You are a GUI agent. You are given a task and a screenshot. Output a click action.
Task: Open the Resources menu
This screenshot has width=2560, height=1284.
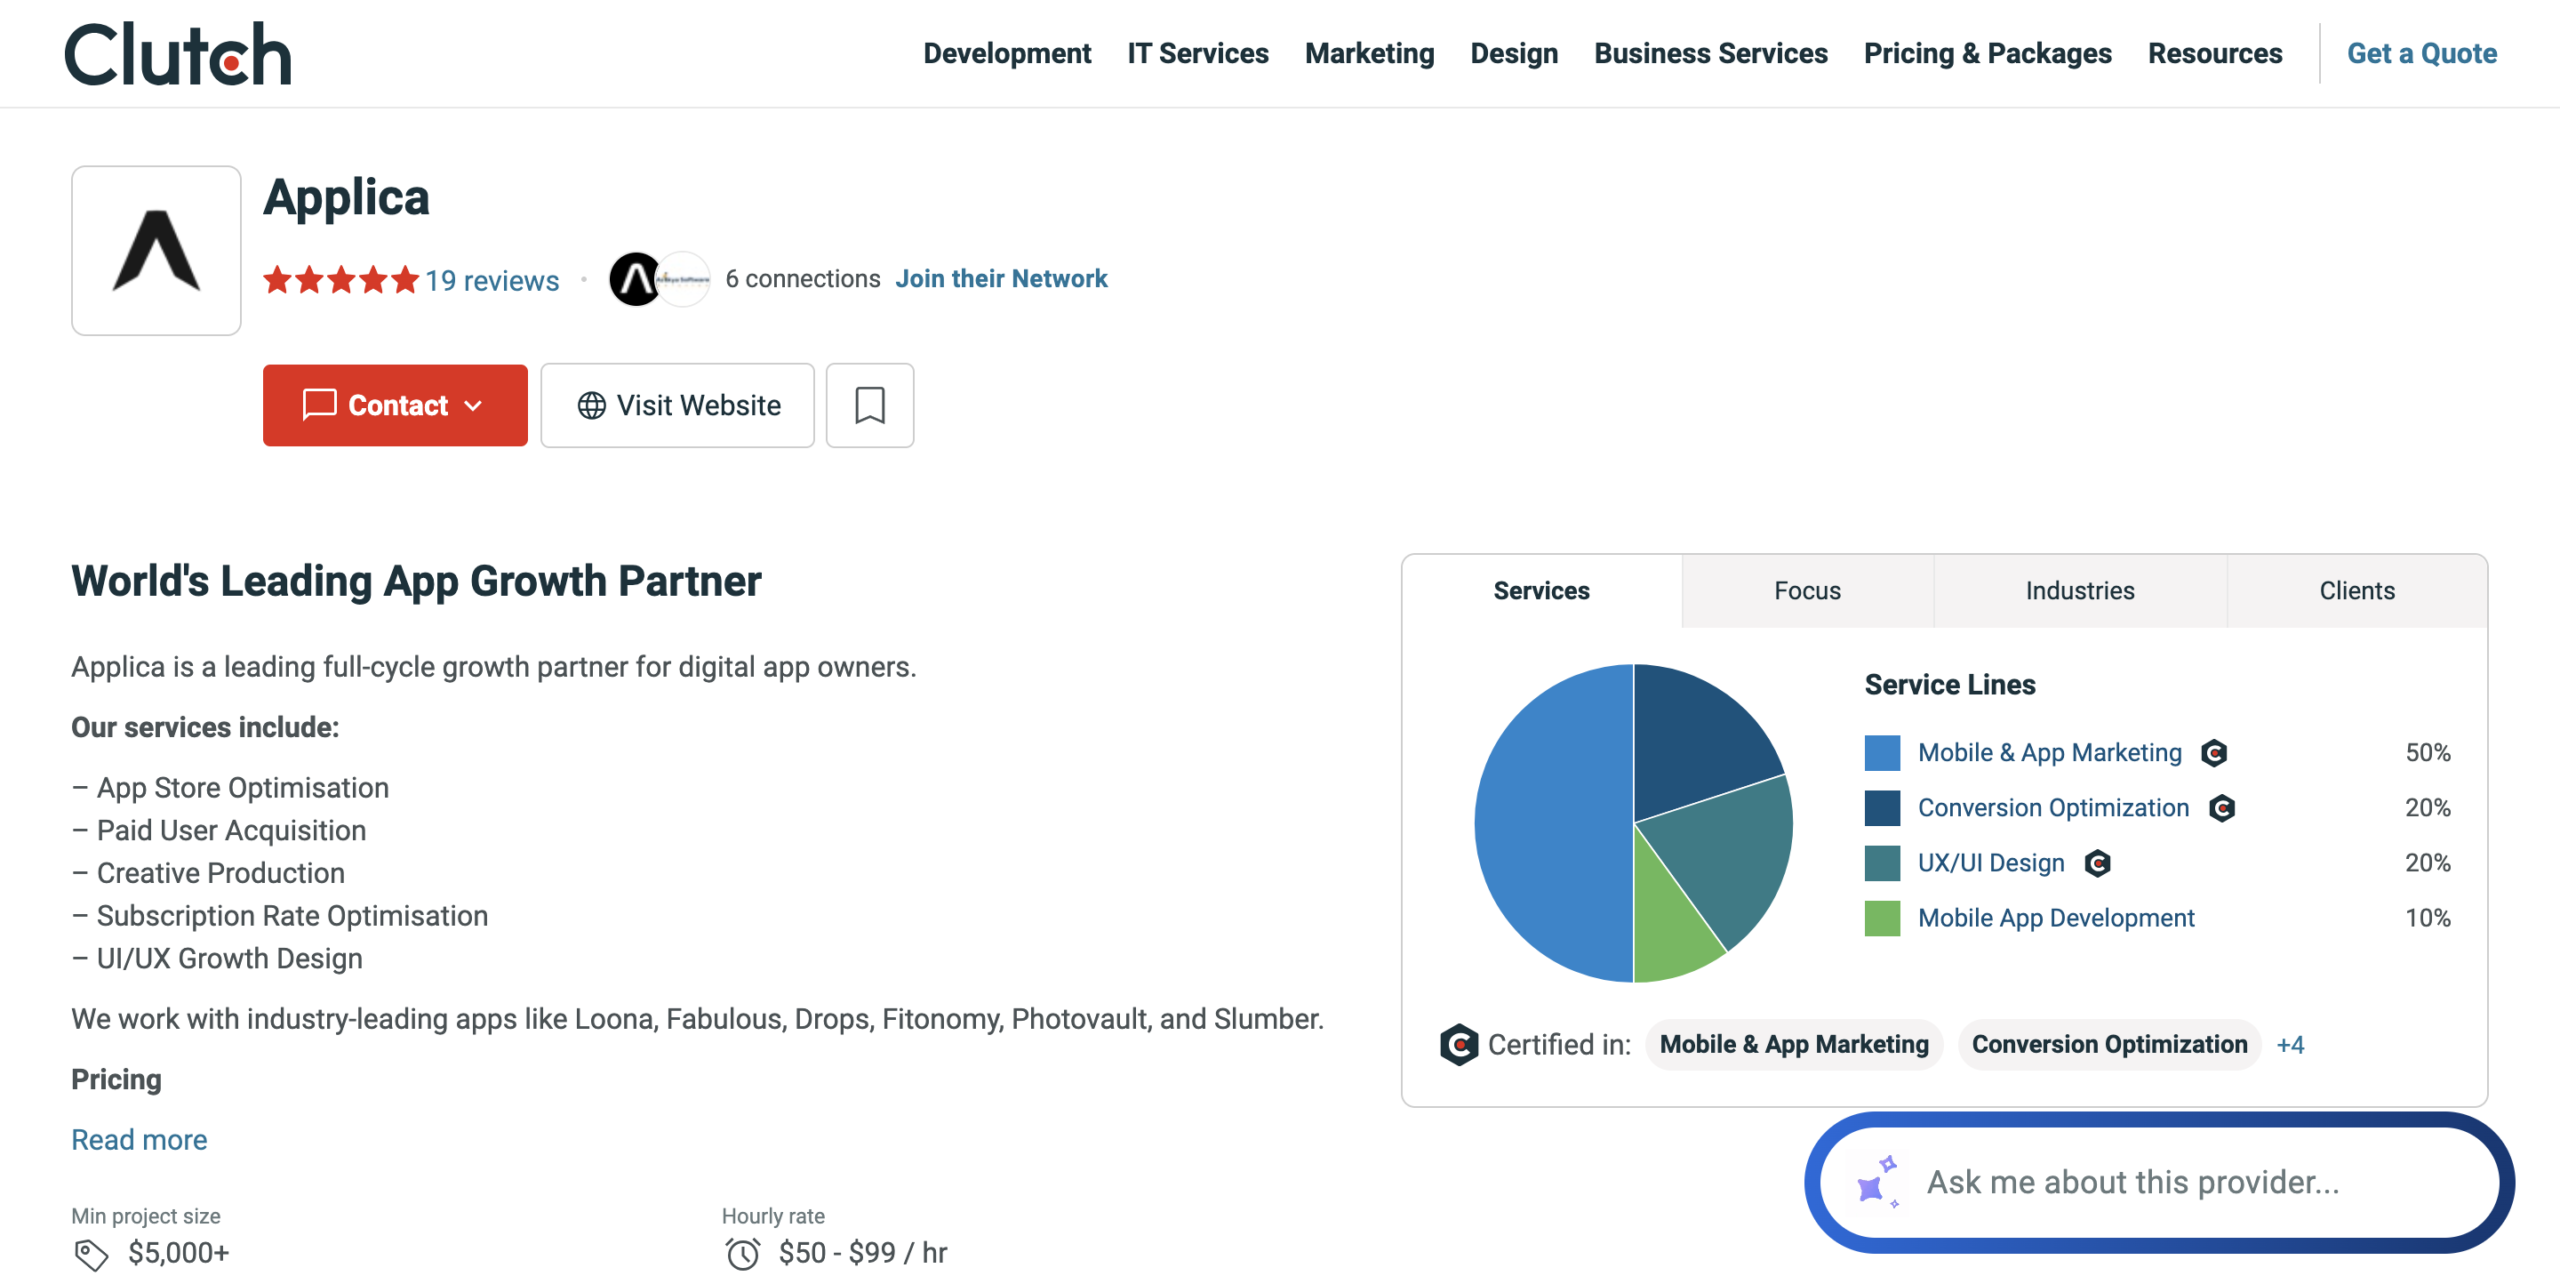click(x=2214, y=53)
